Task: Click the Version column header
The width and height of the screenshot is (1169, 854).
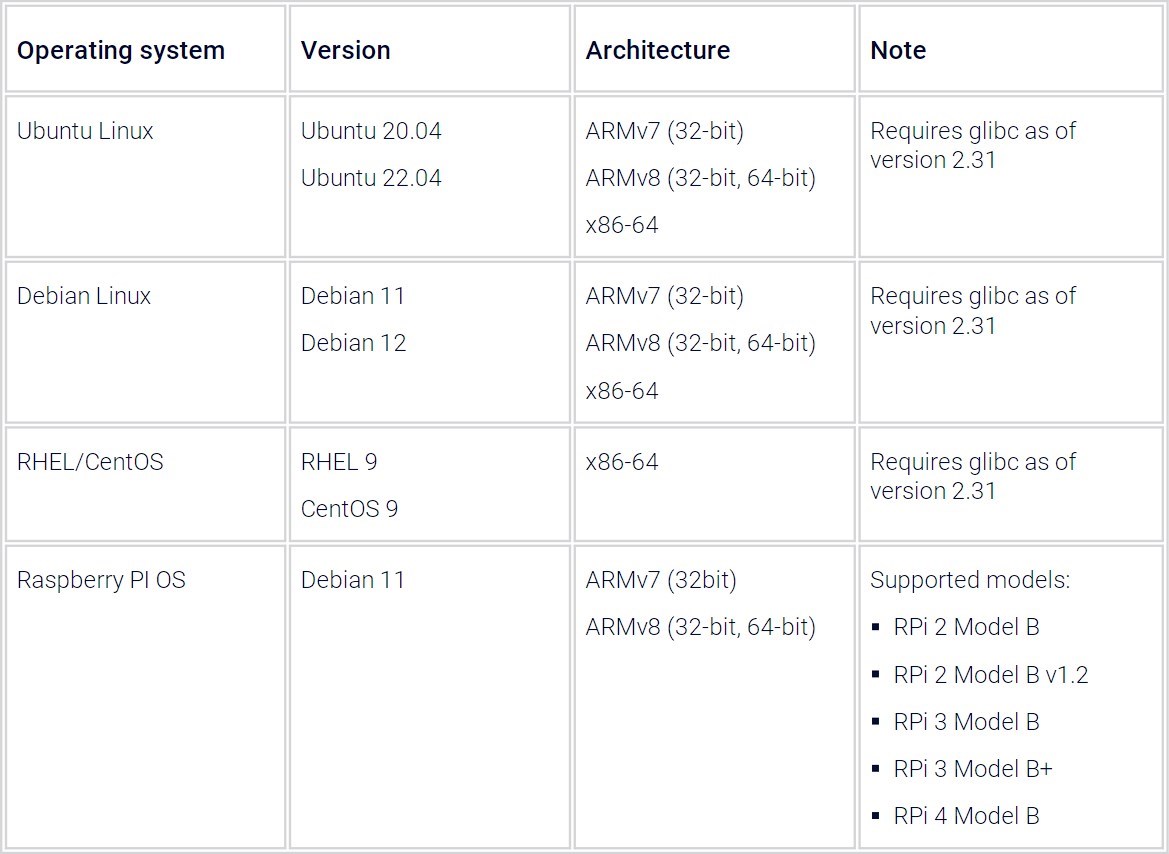Action: pyautogui.click(x=345, y=50)
